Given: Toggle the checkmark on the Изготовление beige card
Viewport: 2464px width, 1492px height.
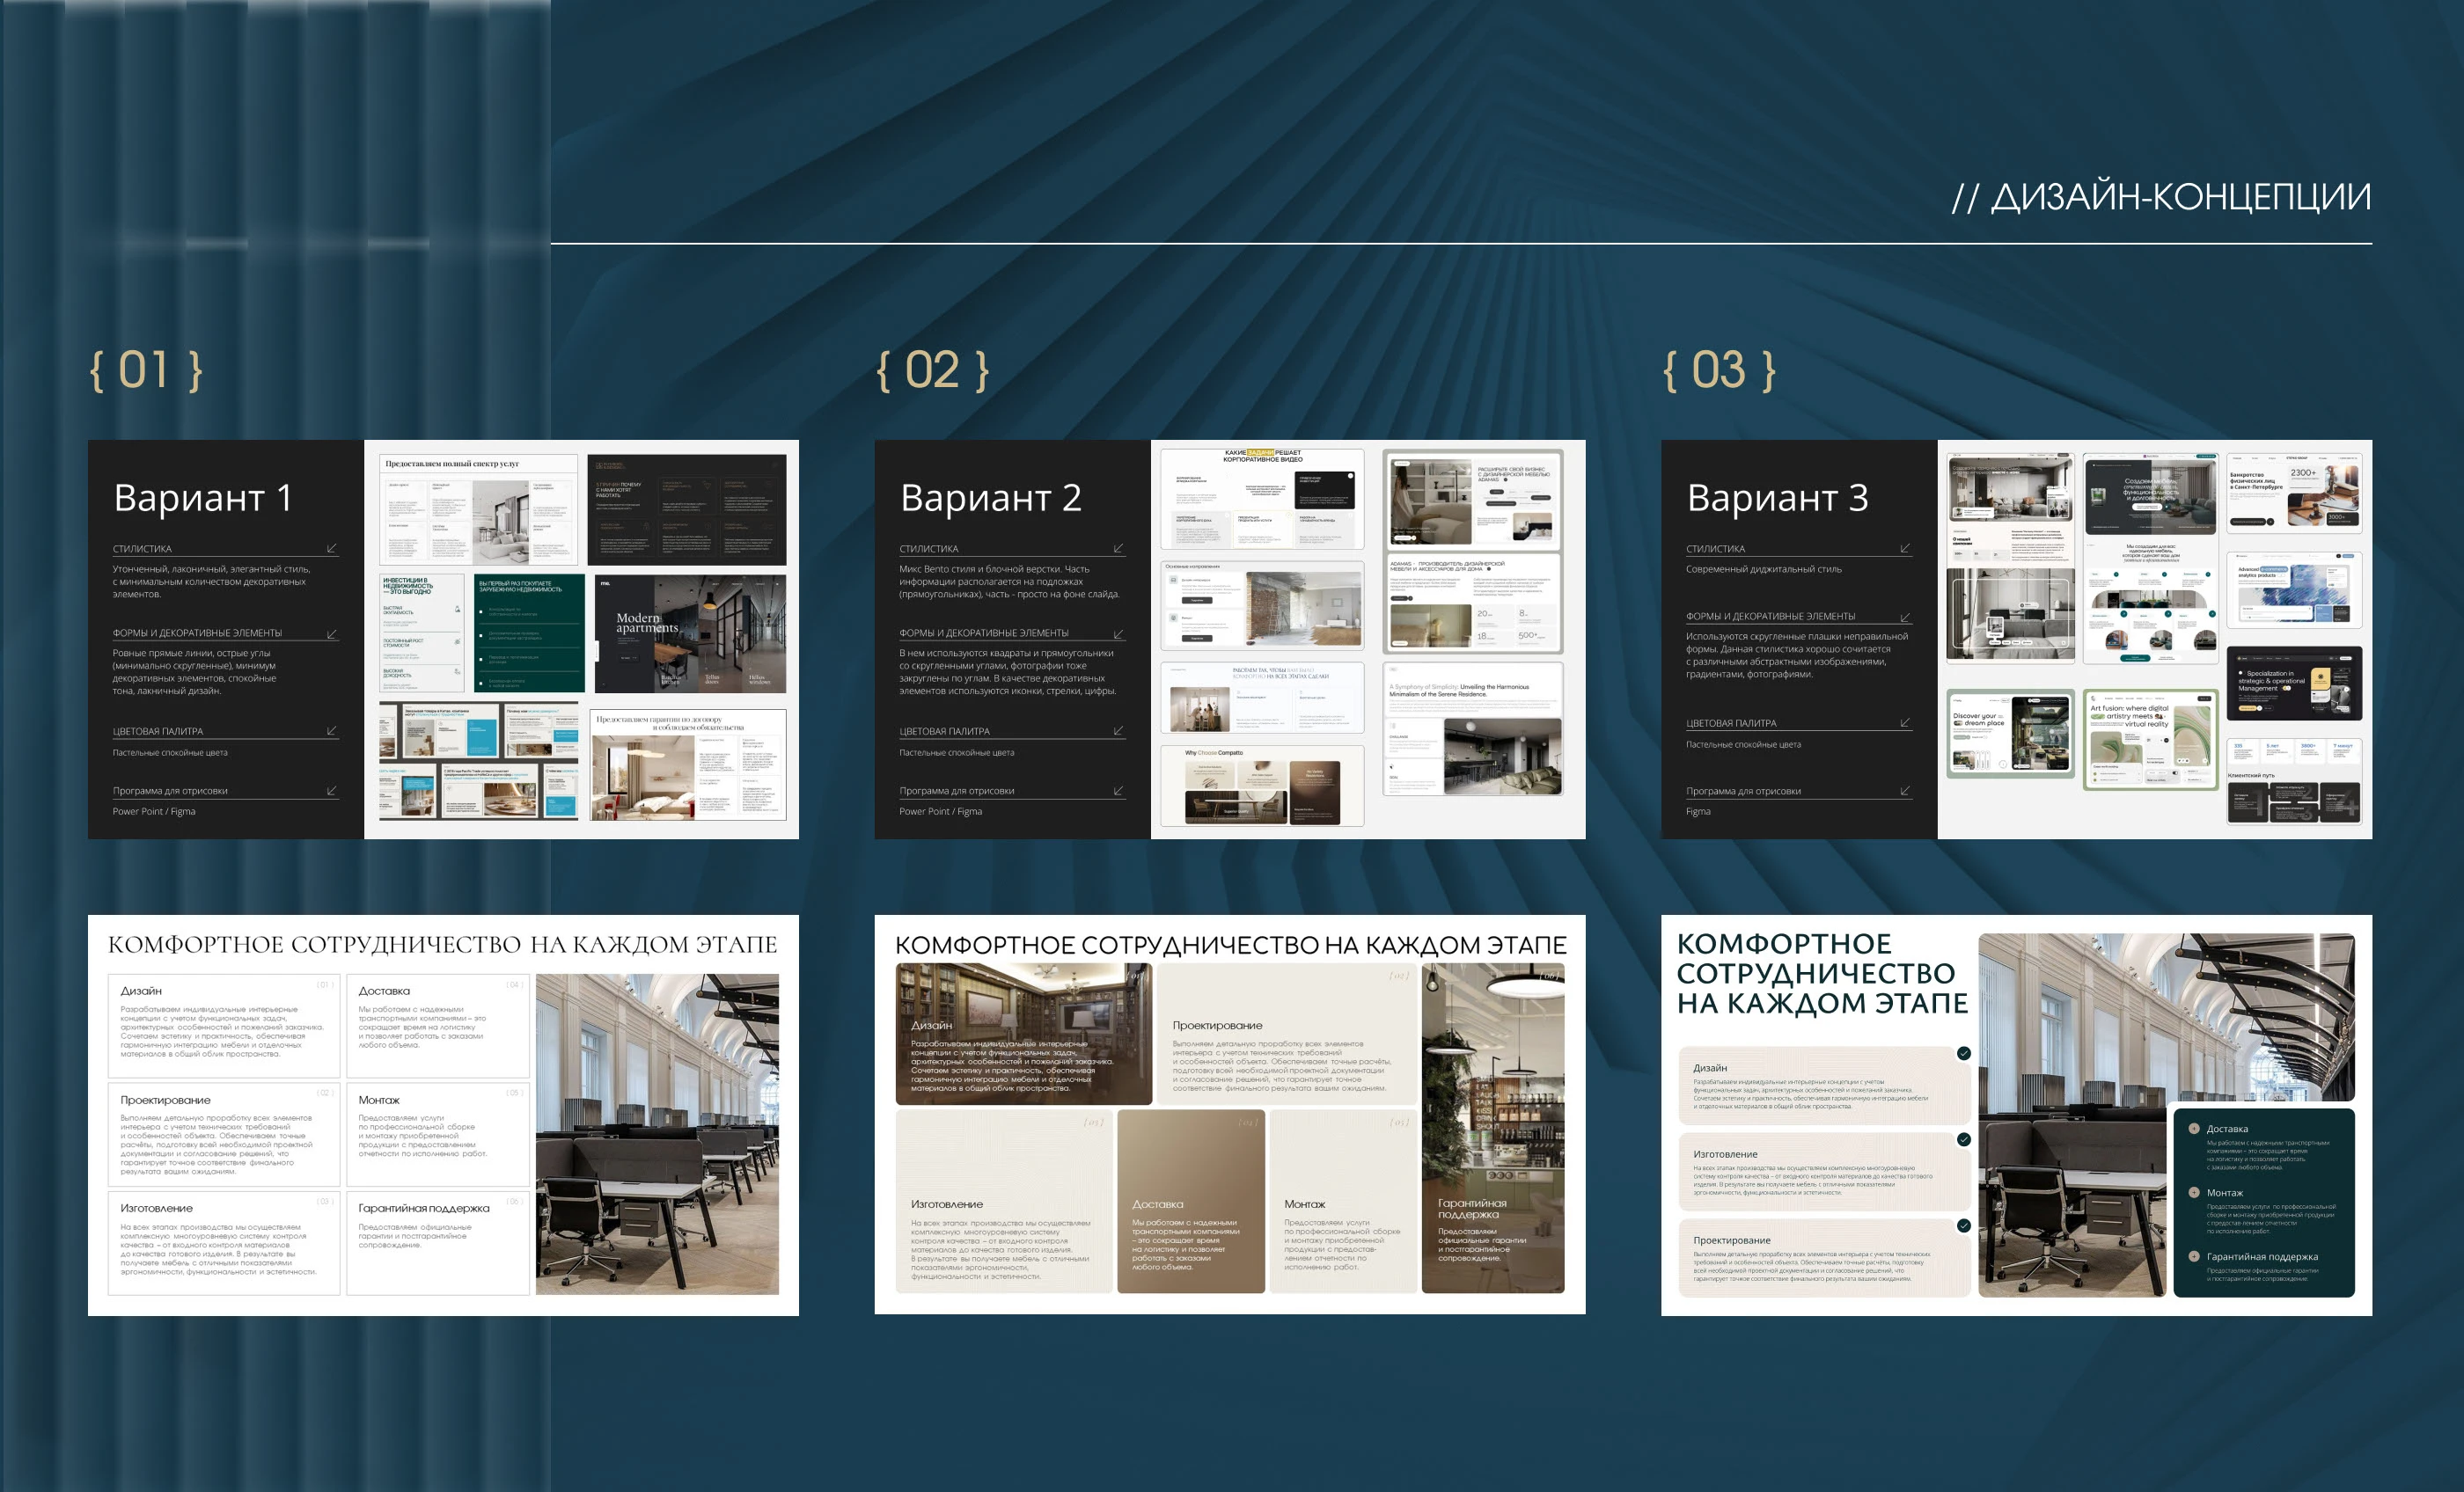Looking at the screenshot, I should 1963,1139.
